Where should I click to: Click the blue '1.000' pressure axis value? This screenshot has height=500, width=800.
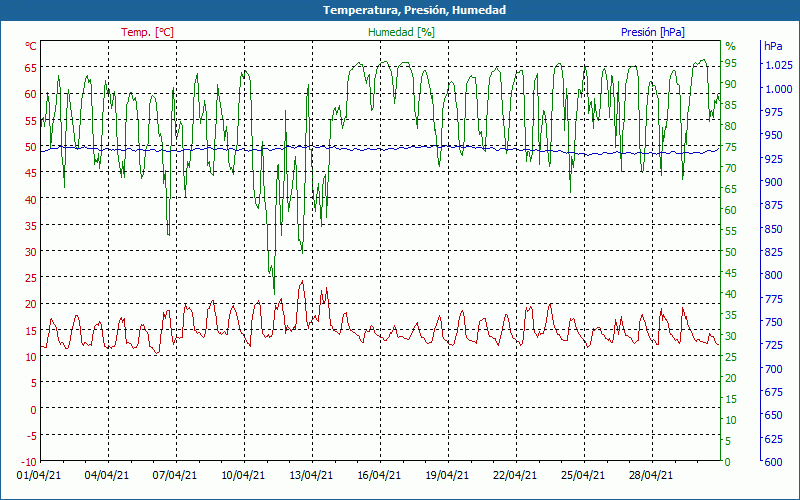click(779, 89)
